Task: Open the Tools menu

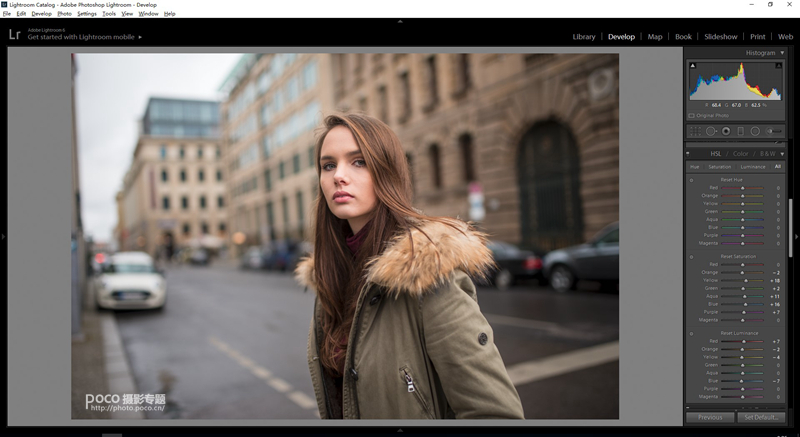Action: (109, 14)
